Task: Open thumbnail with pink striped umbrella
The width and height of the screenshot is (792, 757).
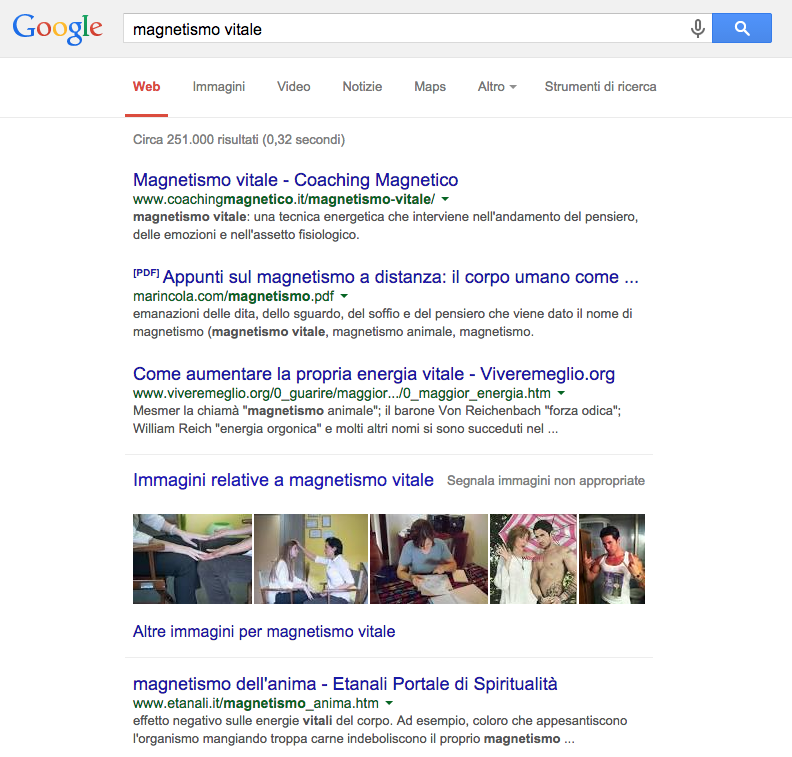Action: [x=533, y=559]
